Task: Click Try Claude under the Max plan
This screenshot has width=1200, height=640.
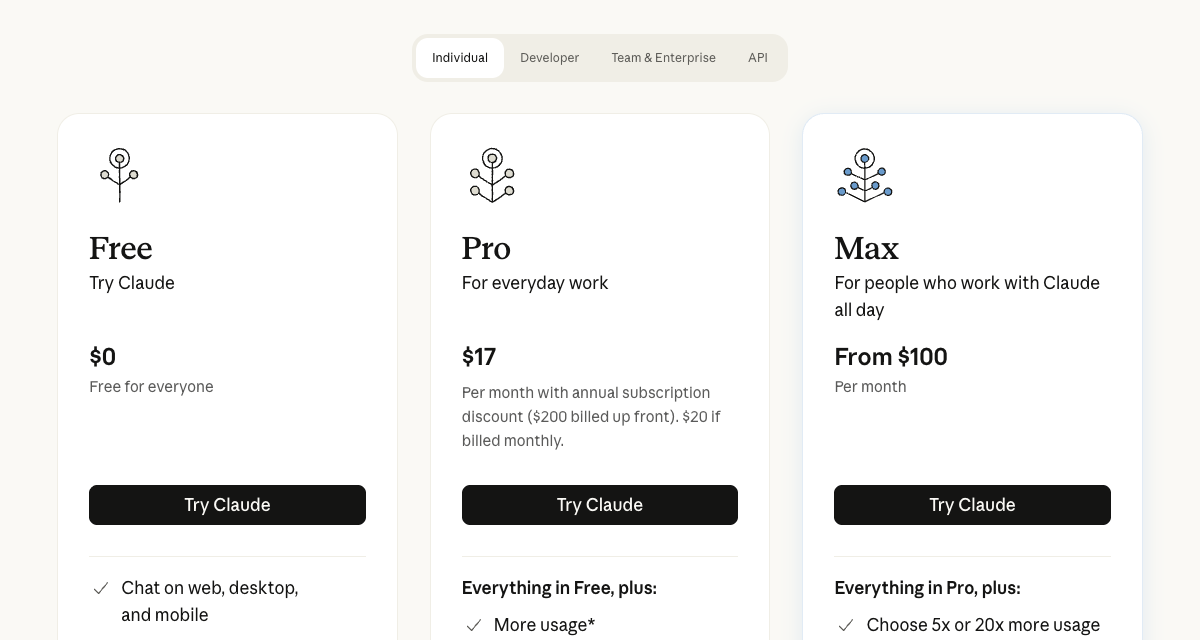Action: coord(972,505)
